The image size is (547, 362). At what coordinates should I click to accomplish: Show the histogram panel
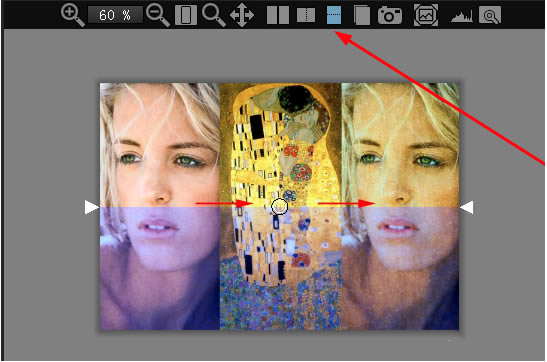pos(462,16)
